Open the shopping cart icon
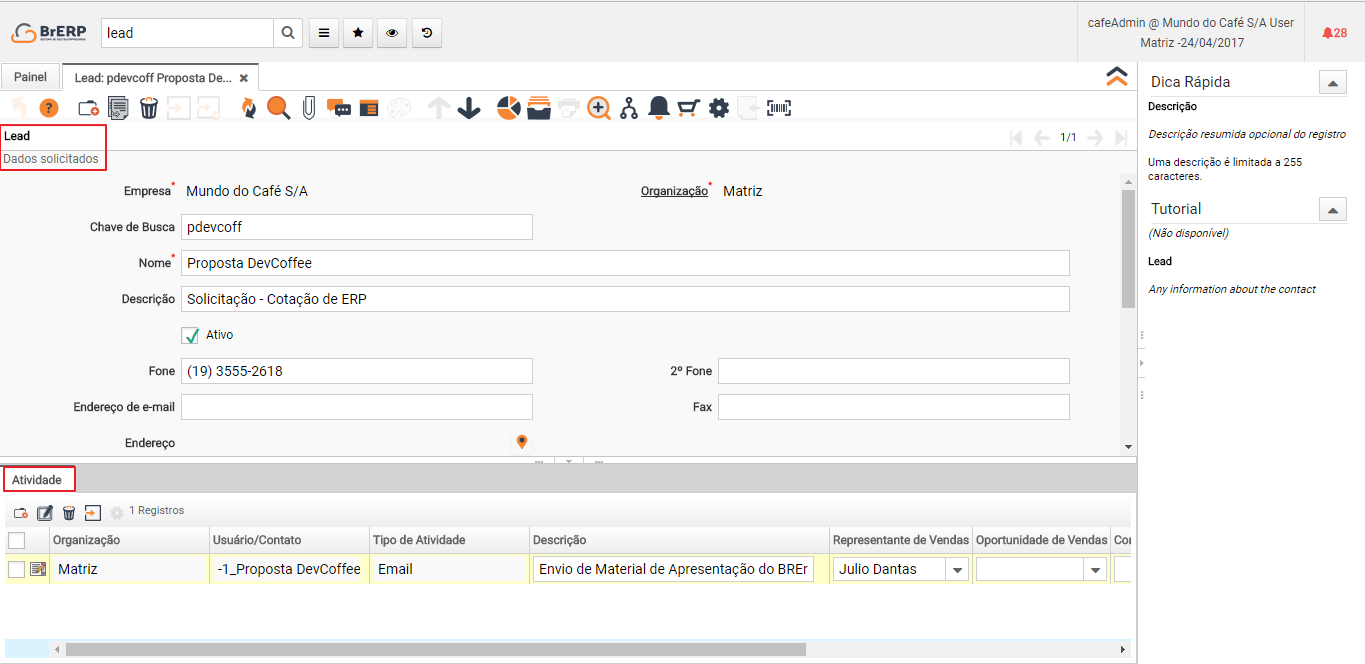 [688, 108]
